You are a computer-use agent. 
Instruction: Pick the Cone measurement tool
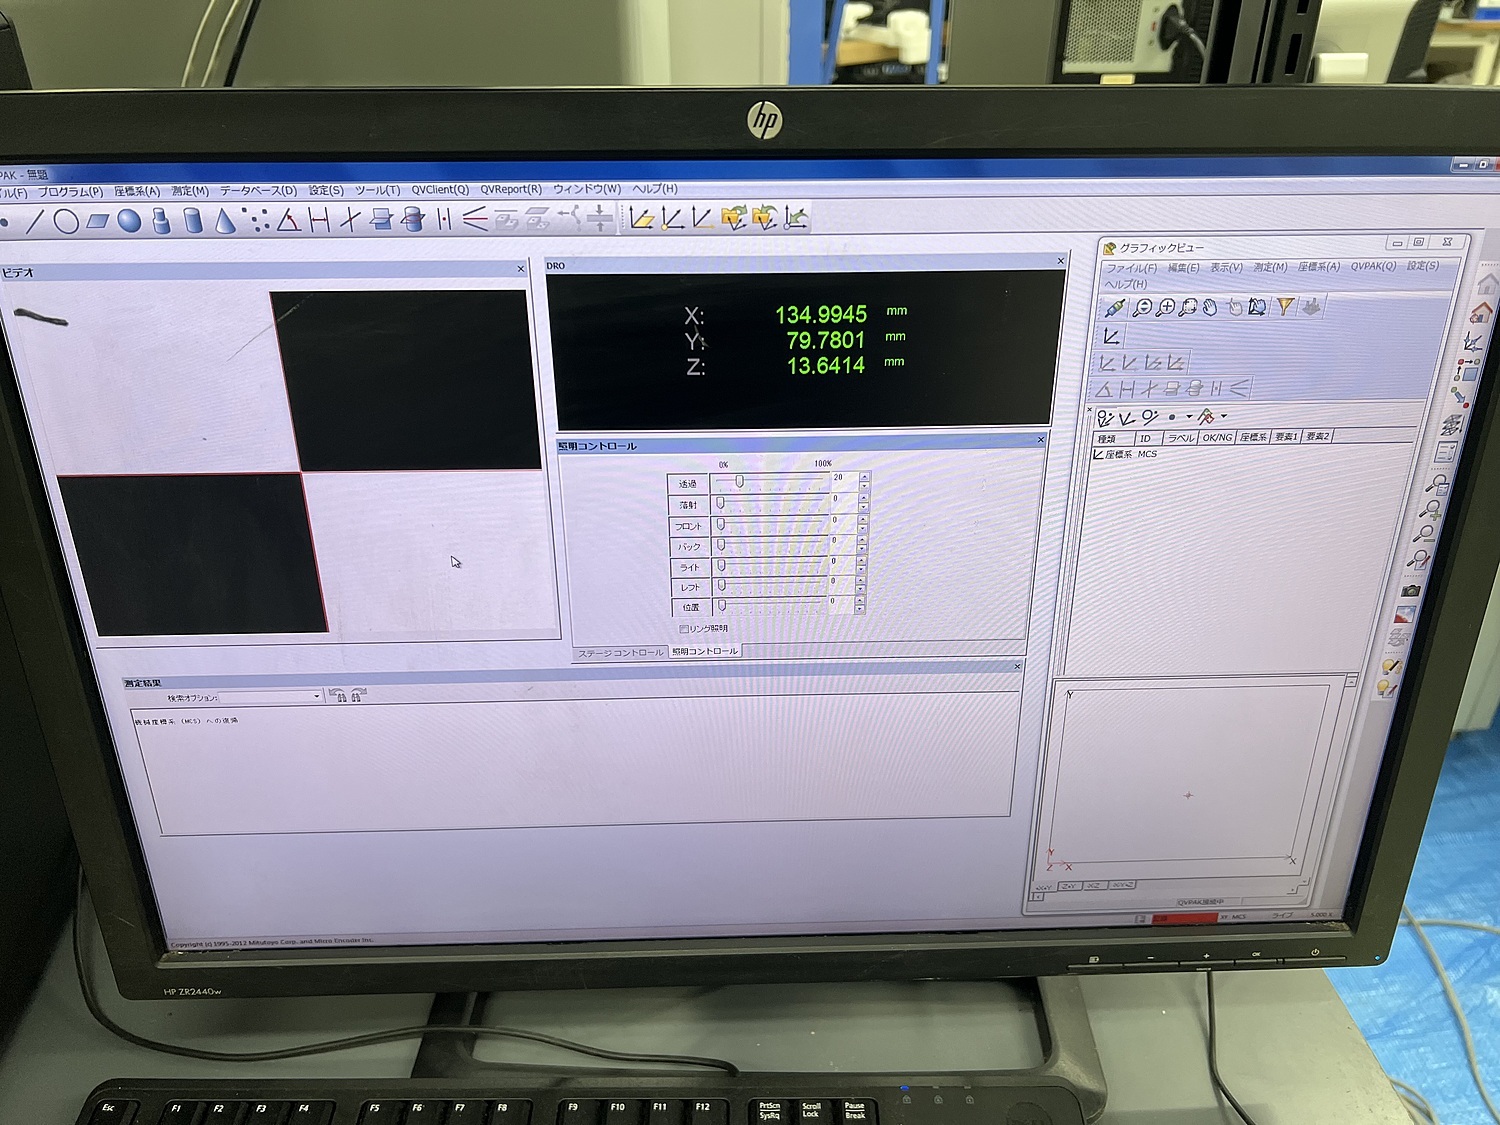[225, 221]
